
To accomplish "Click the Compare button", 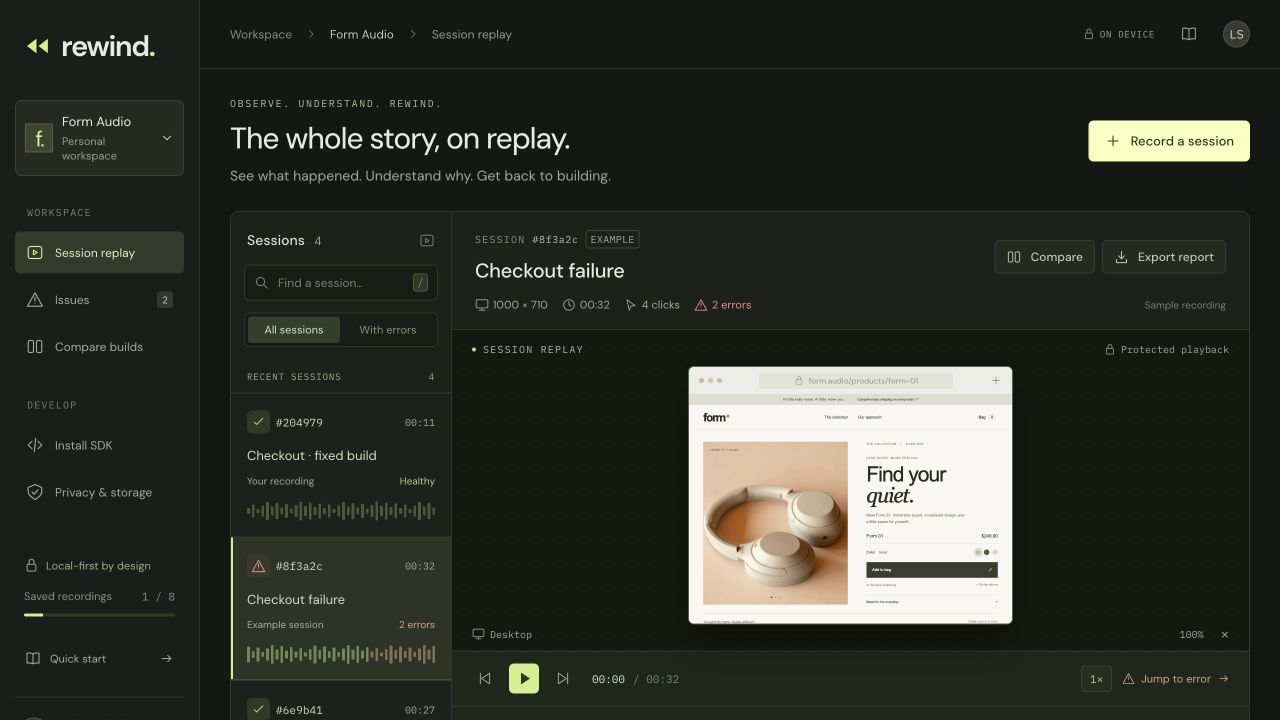I will pos(1044,257).
